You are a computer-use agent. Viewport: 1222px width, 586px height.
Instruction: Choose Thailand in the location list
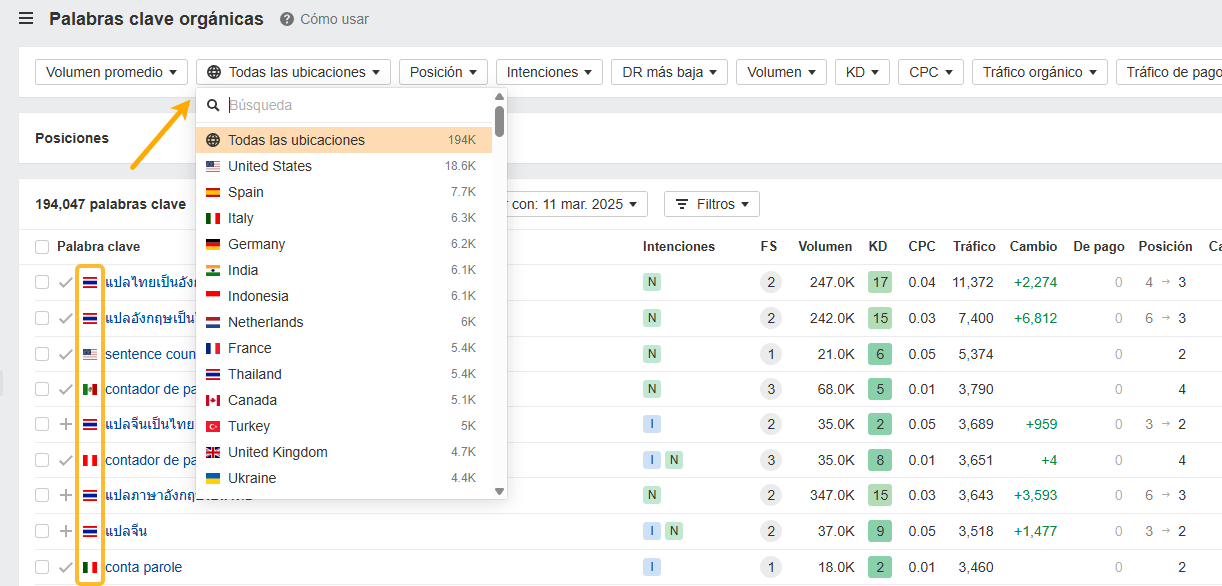click(x=255, y=374)
